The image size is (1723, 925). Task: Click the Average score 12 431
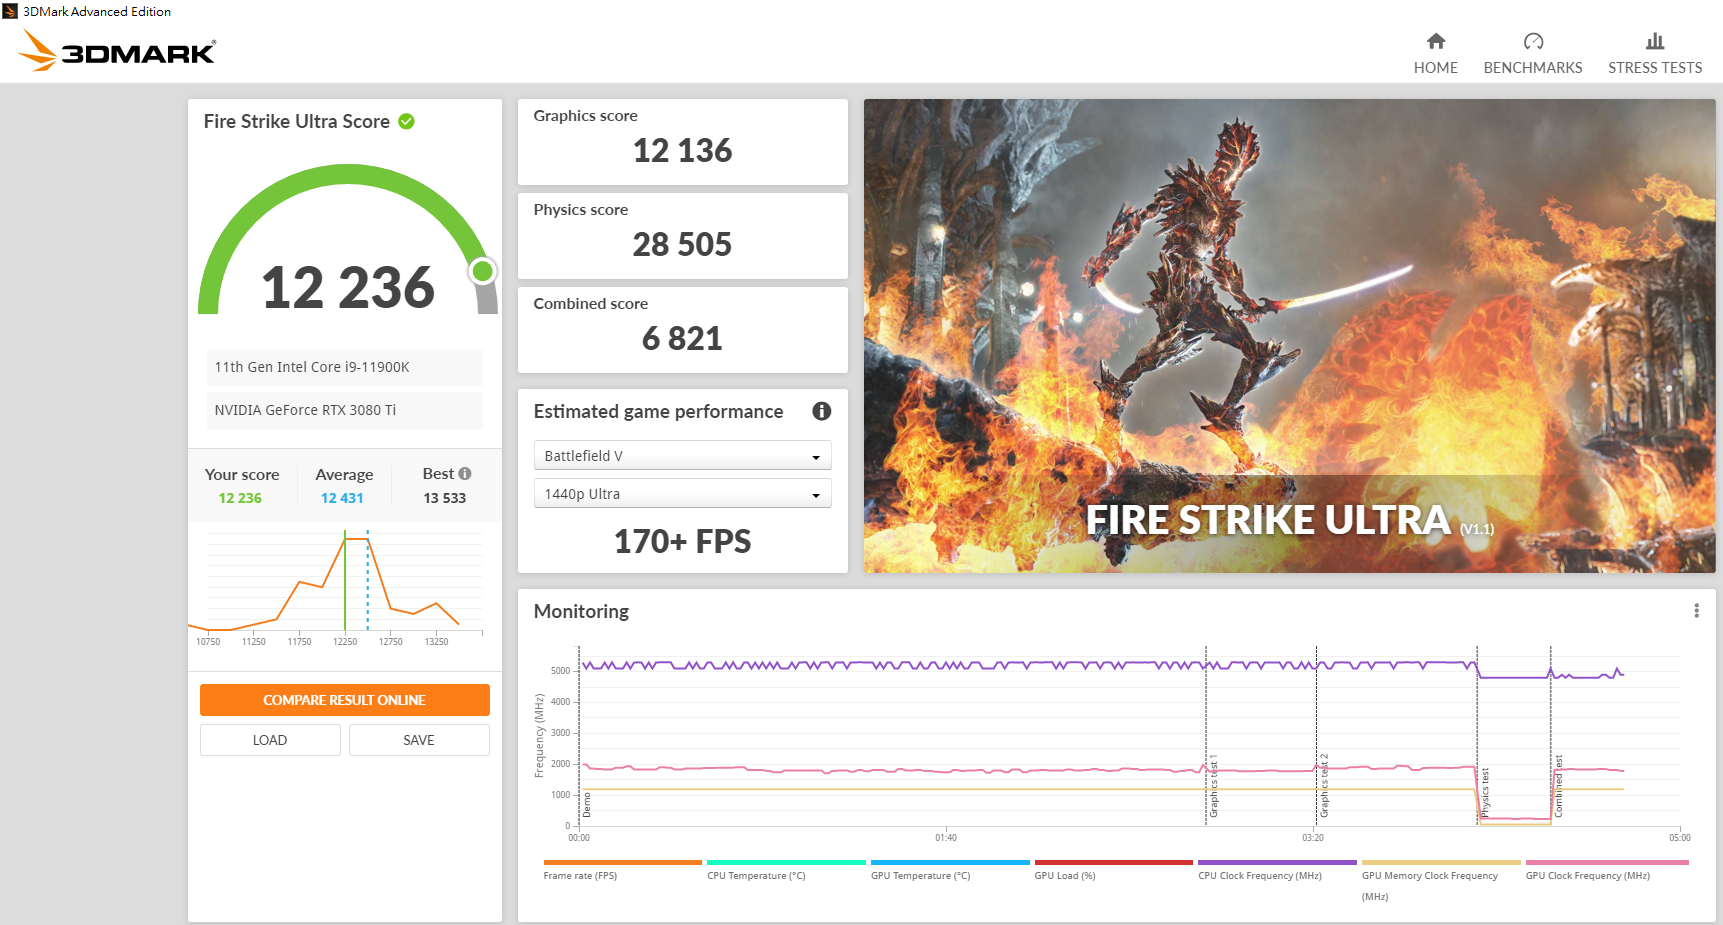(342, 498)
